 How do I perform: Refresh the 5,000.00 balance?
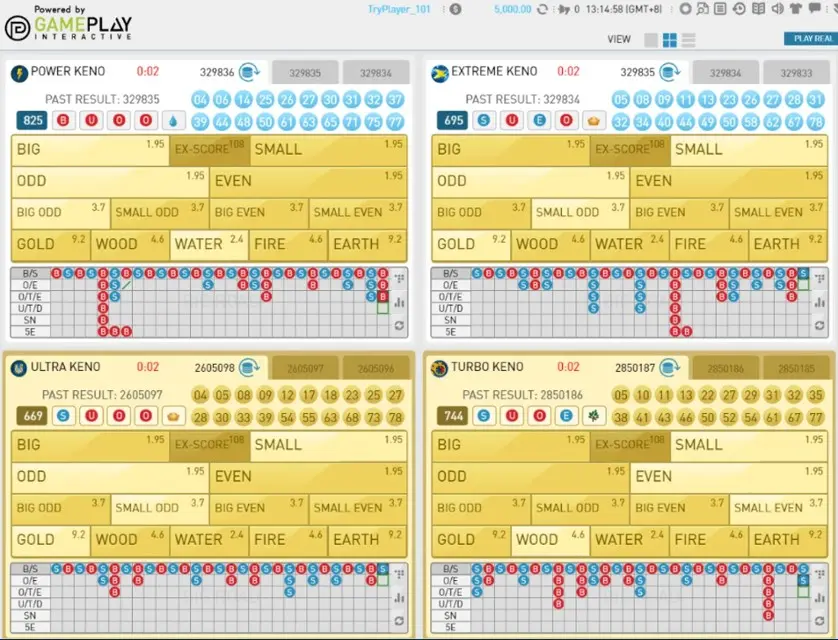(x=542, y=9)
